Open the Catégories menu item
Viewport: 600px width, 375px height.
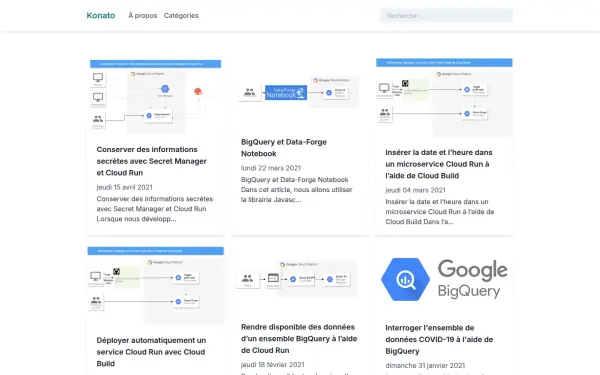(181, 16)
